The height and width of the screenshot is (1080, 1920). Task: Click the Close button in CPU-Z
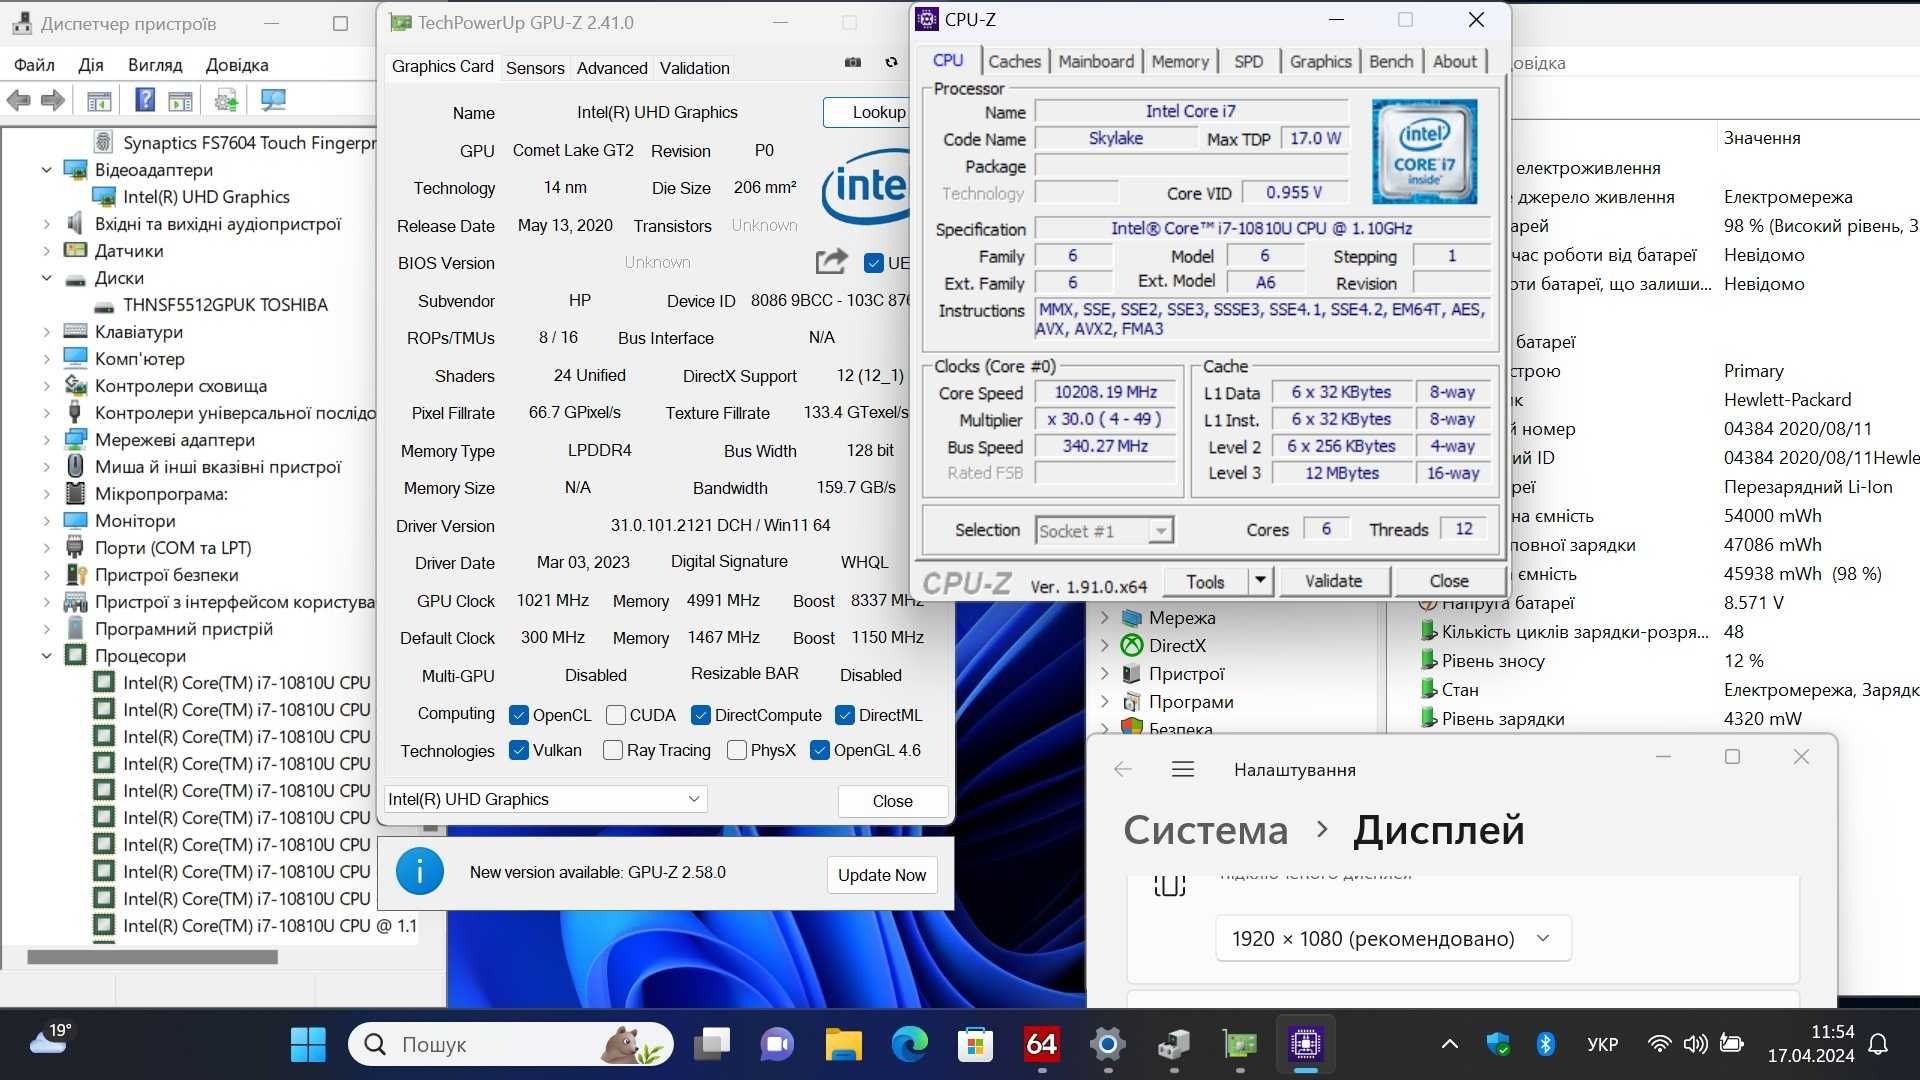(x=1449, y=581)
